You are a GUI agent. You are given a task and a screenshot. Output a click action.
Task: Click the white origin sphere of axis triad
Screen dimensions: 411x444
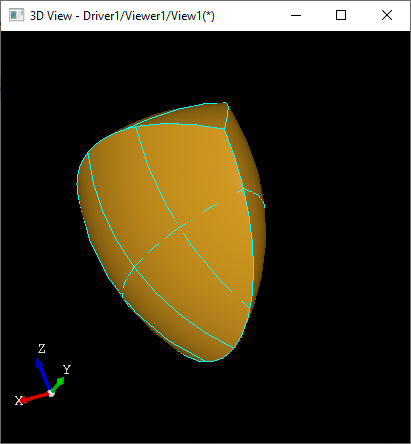click(51, 393)
